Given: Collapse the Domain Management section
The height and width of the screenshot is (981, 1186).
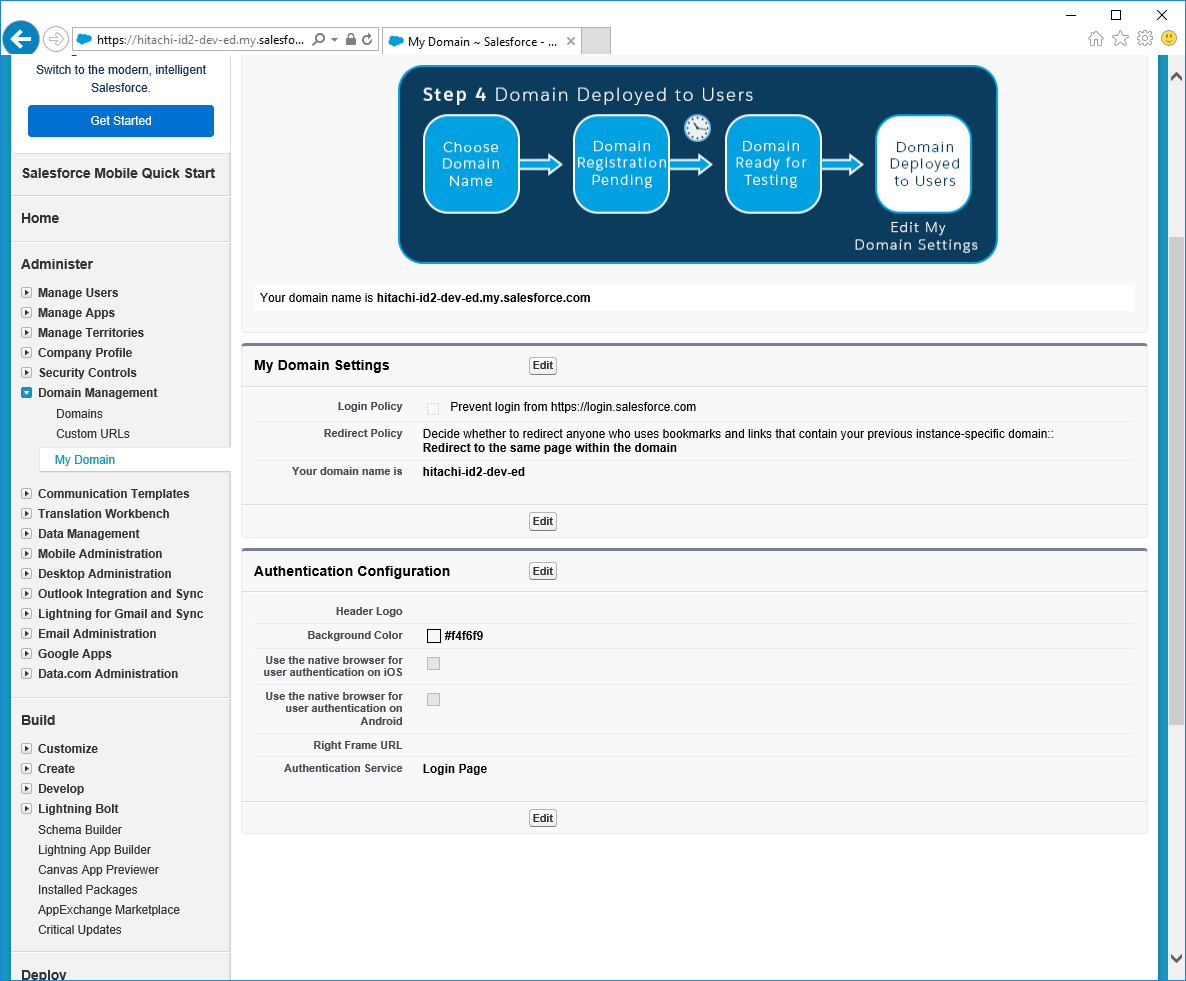Looking at the screenshot, I should coord(27,393).
